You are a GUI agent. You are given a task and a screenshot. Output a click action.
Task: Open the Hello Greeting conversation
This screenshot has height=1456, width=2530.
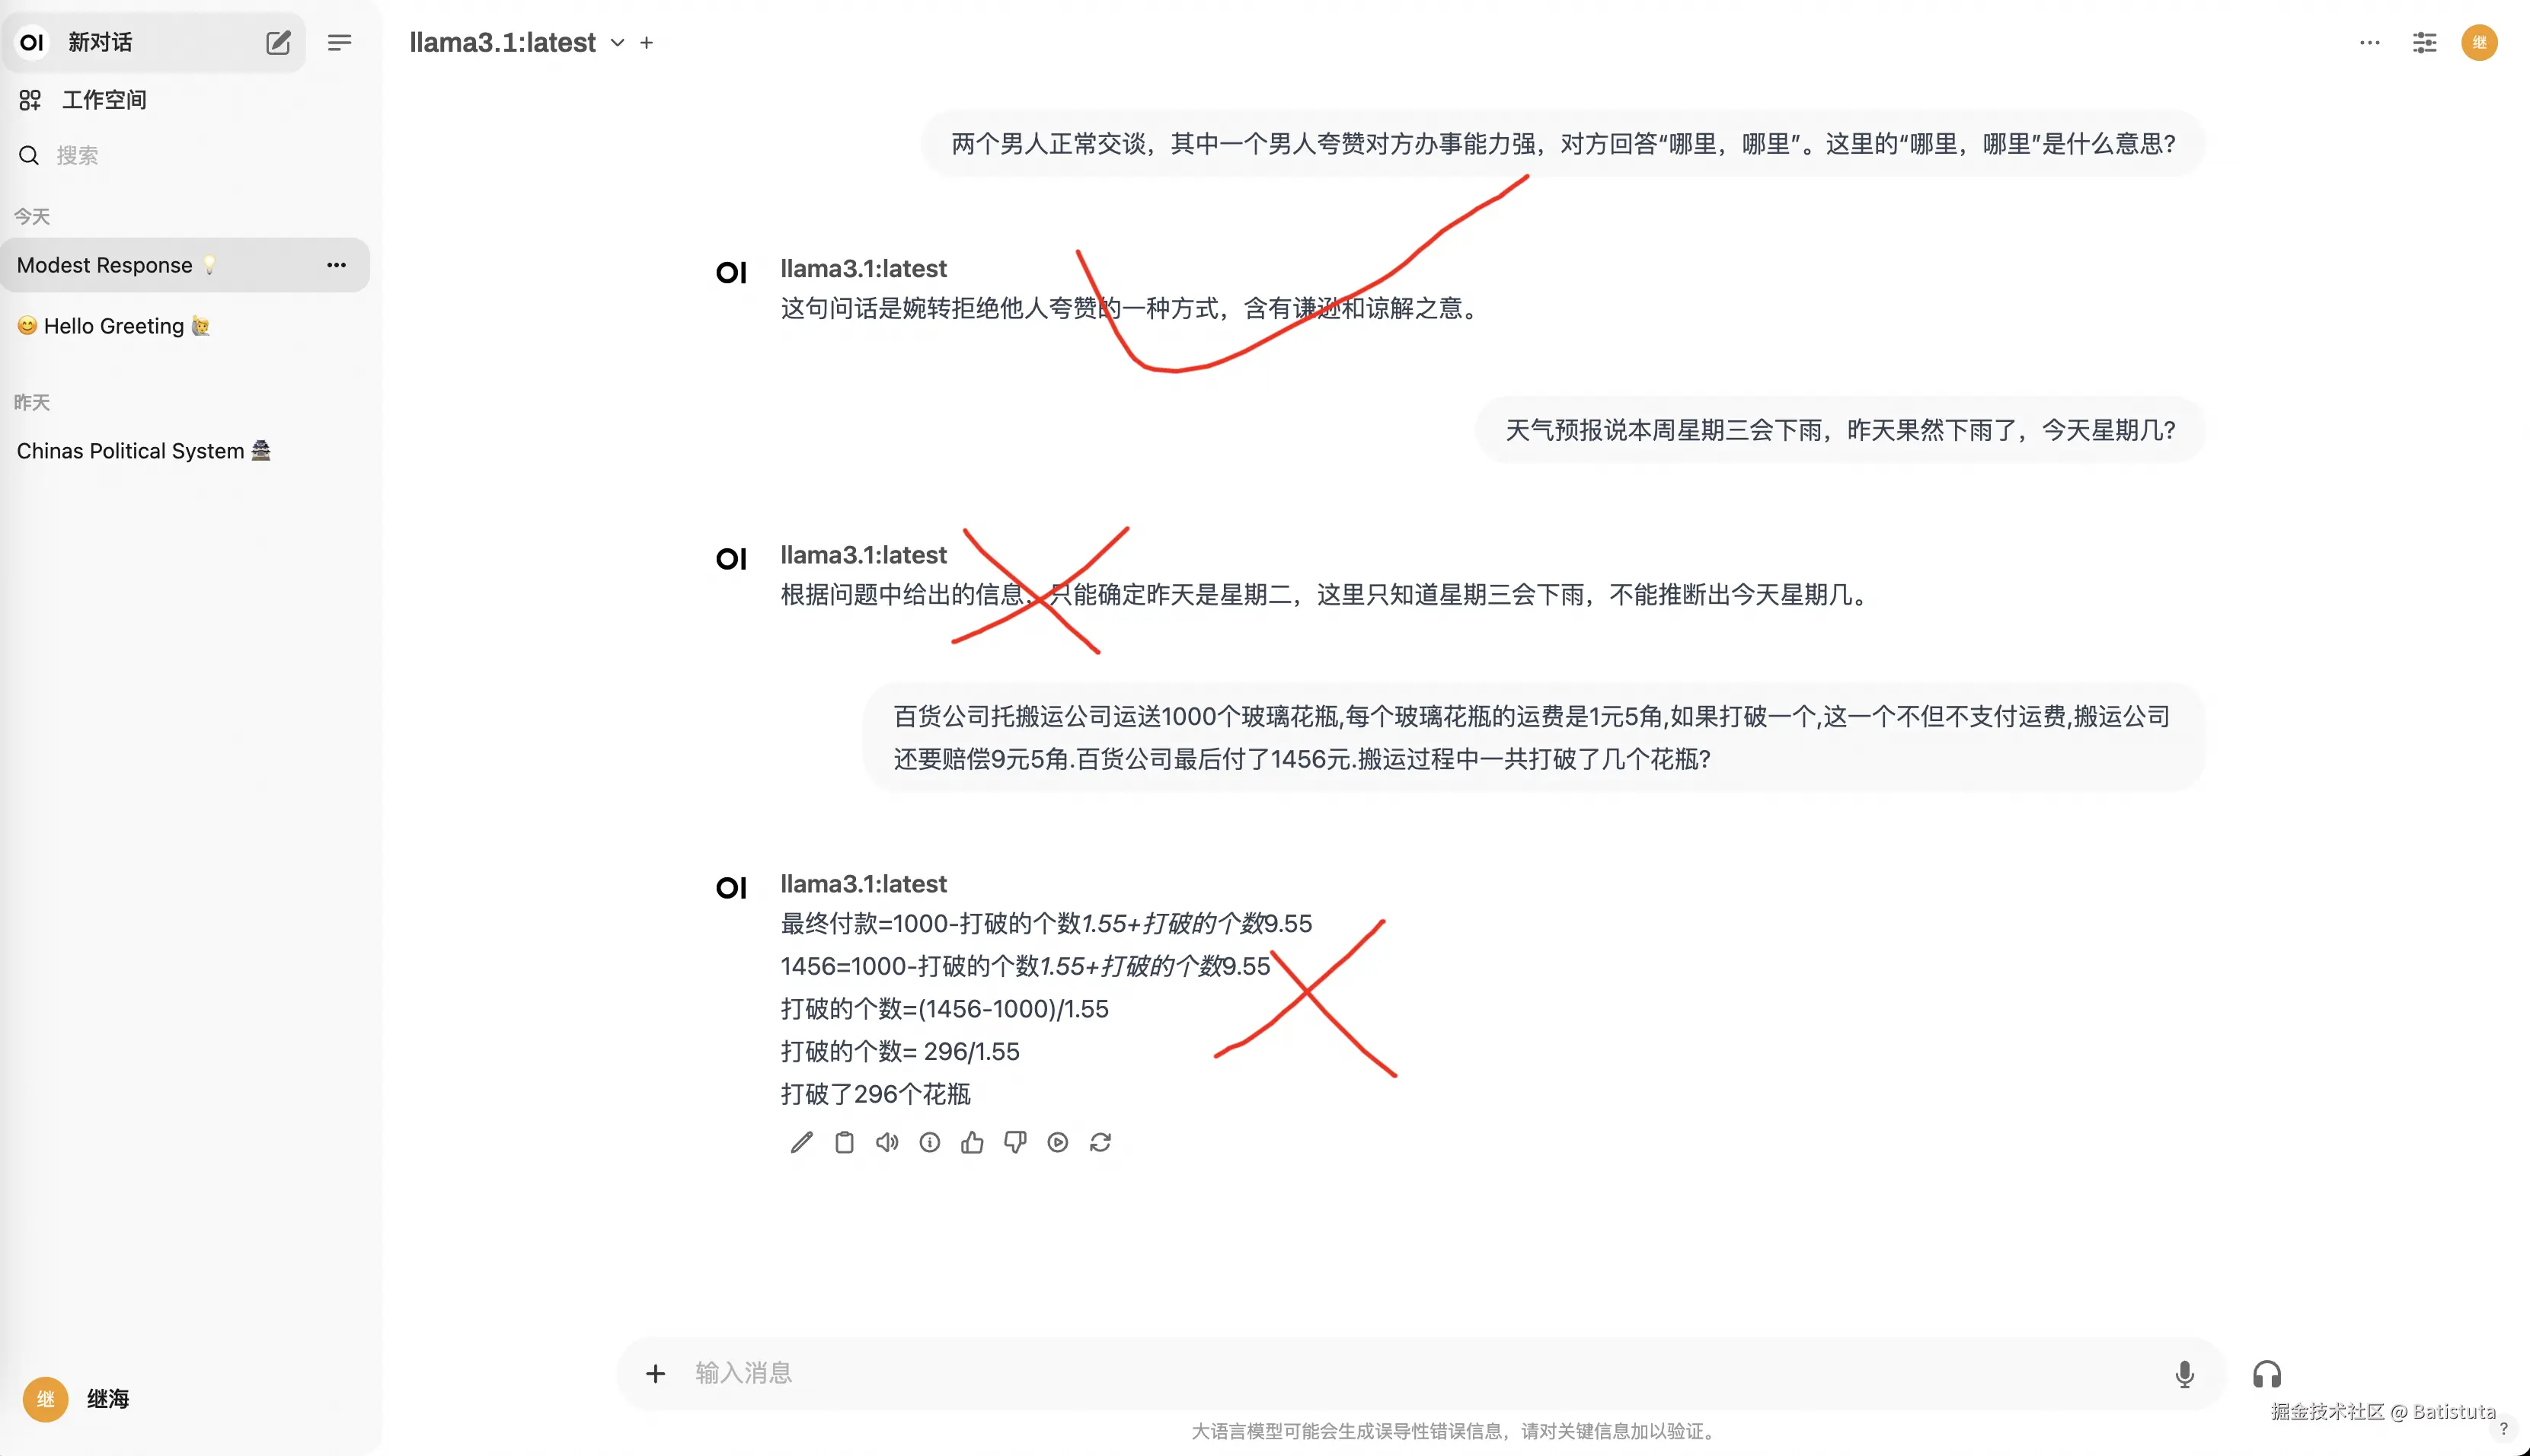pyautogui.click(x=114, y=326)
